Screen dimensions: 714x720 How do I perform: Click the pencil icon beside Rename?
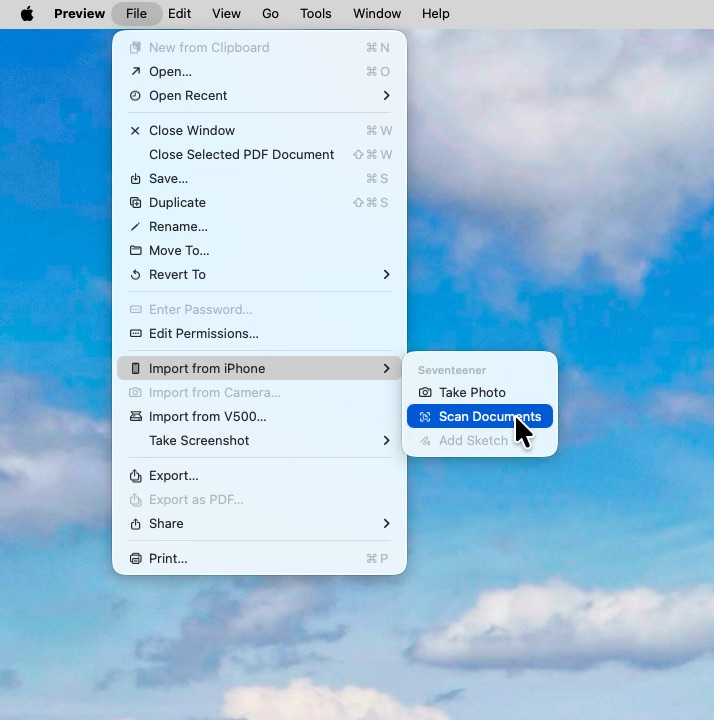[136, 227]
